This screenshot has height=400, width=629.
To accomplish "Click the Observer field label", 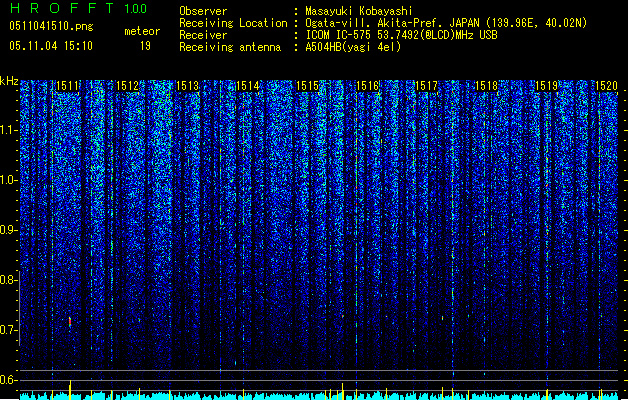I will click(x=203, y=11).
